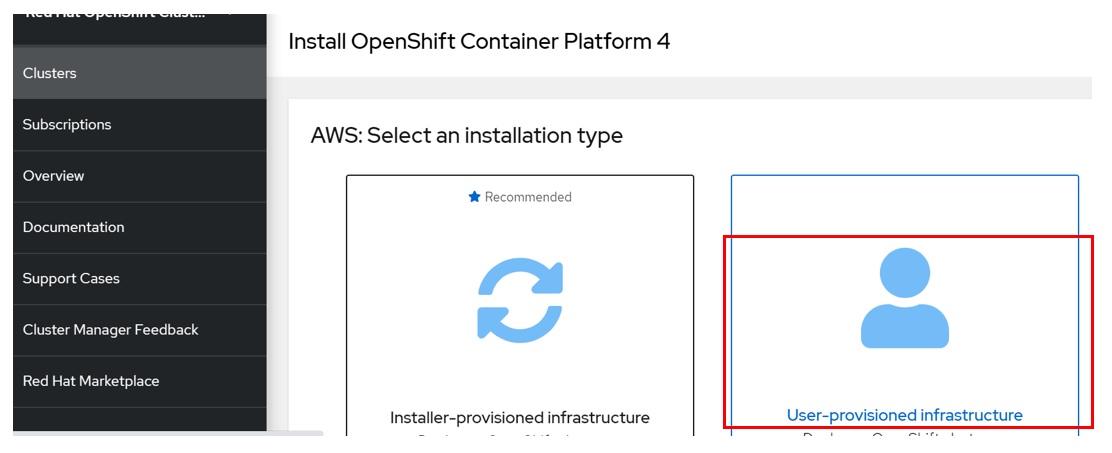Click the AWS: Select an installation type heading
Image resolution: width=1112 pixels, height=453 pixels.
(467, 135)
